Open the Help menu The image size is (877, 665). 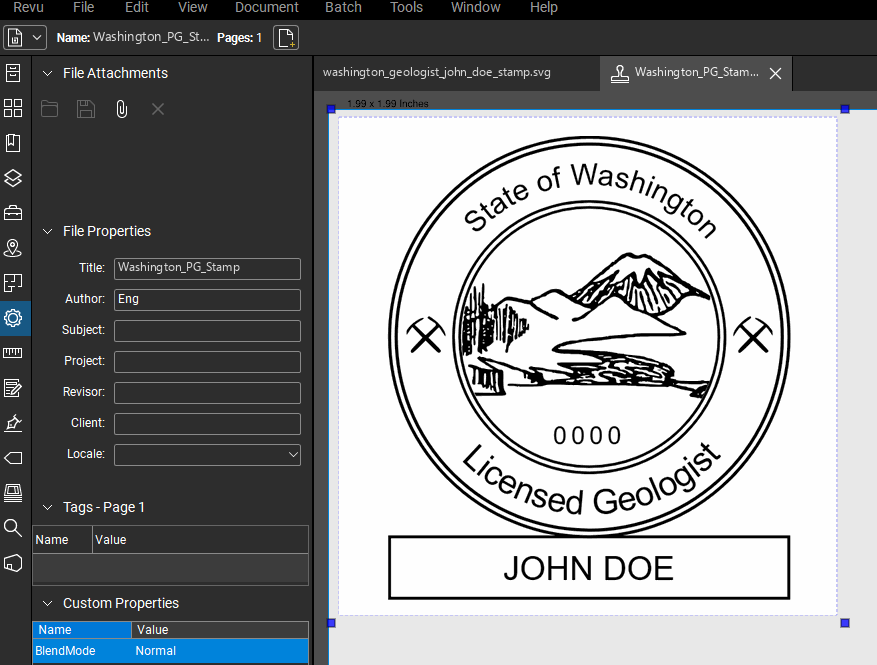(x=544, y=7)
